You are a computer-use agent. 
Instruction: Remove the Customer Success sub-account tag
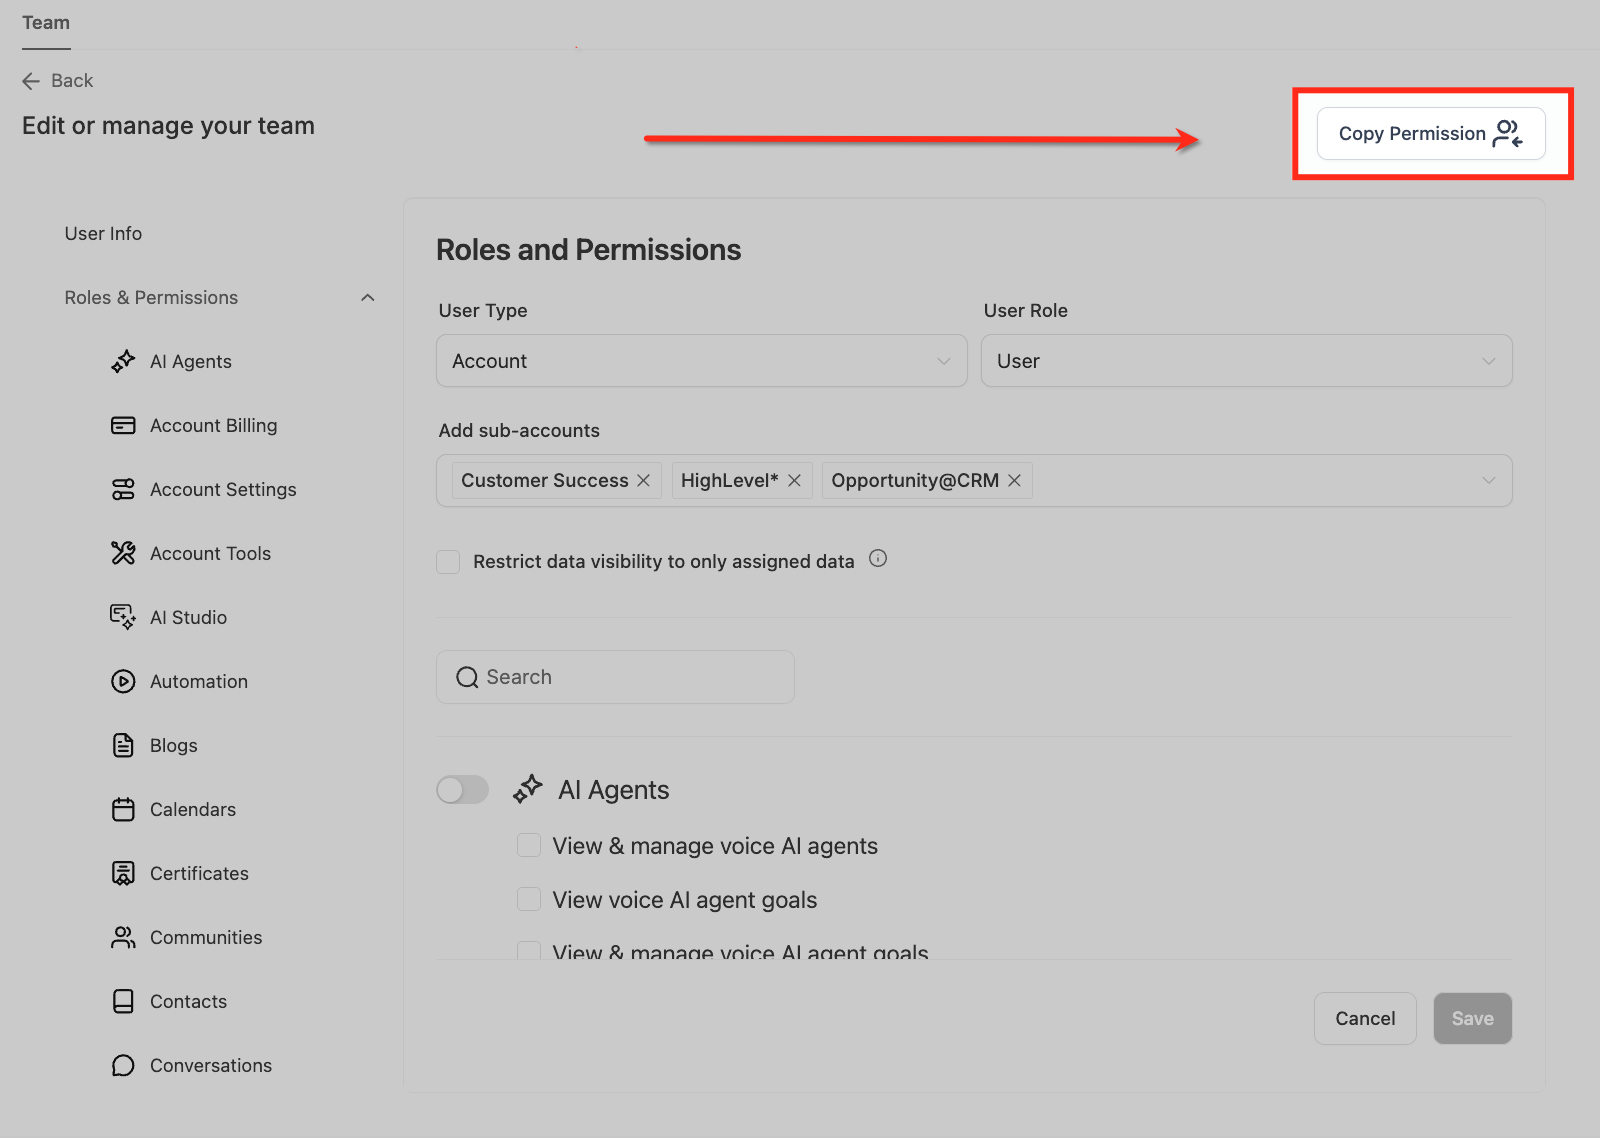pos(643,480)
